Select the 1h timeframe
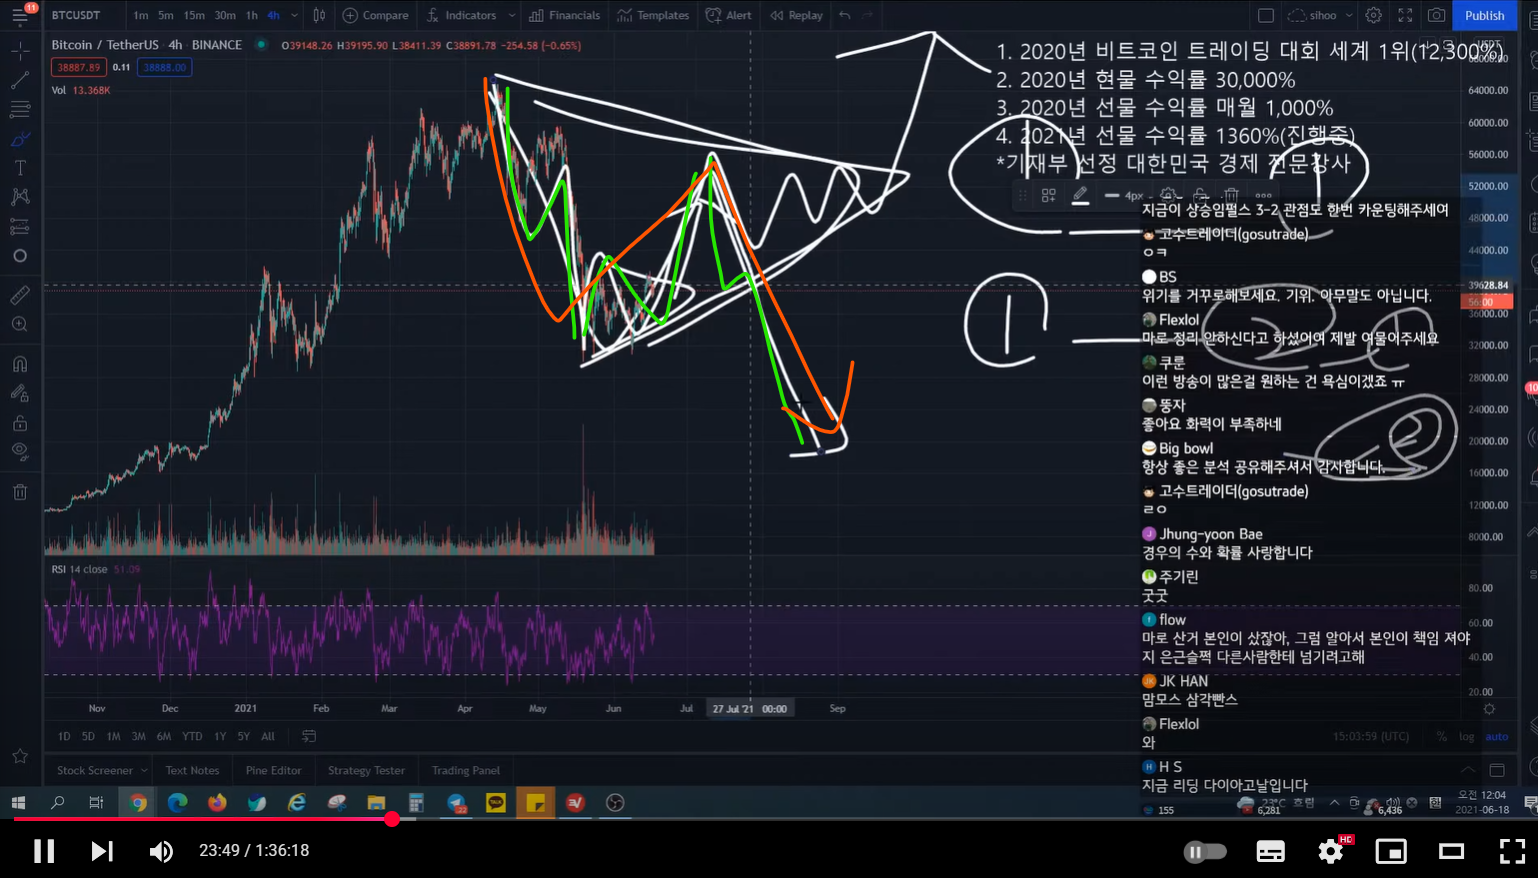The image size is (1538, 878). click(x=252, y=15)
